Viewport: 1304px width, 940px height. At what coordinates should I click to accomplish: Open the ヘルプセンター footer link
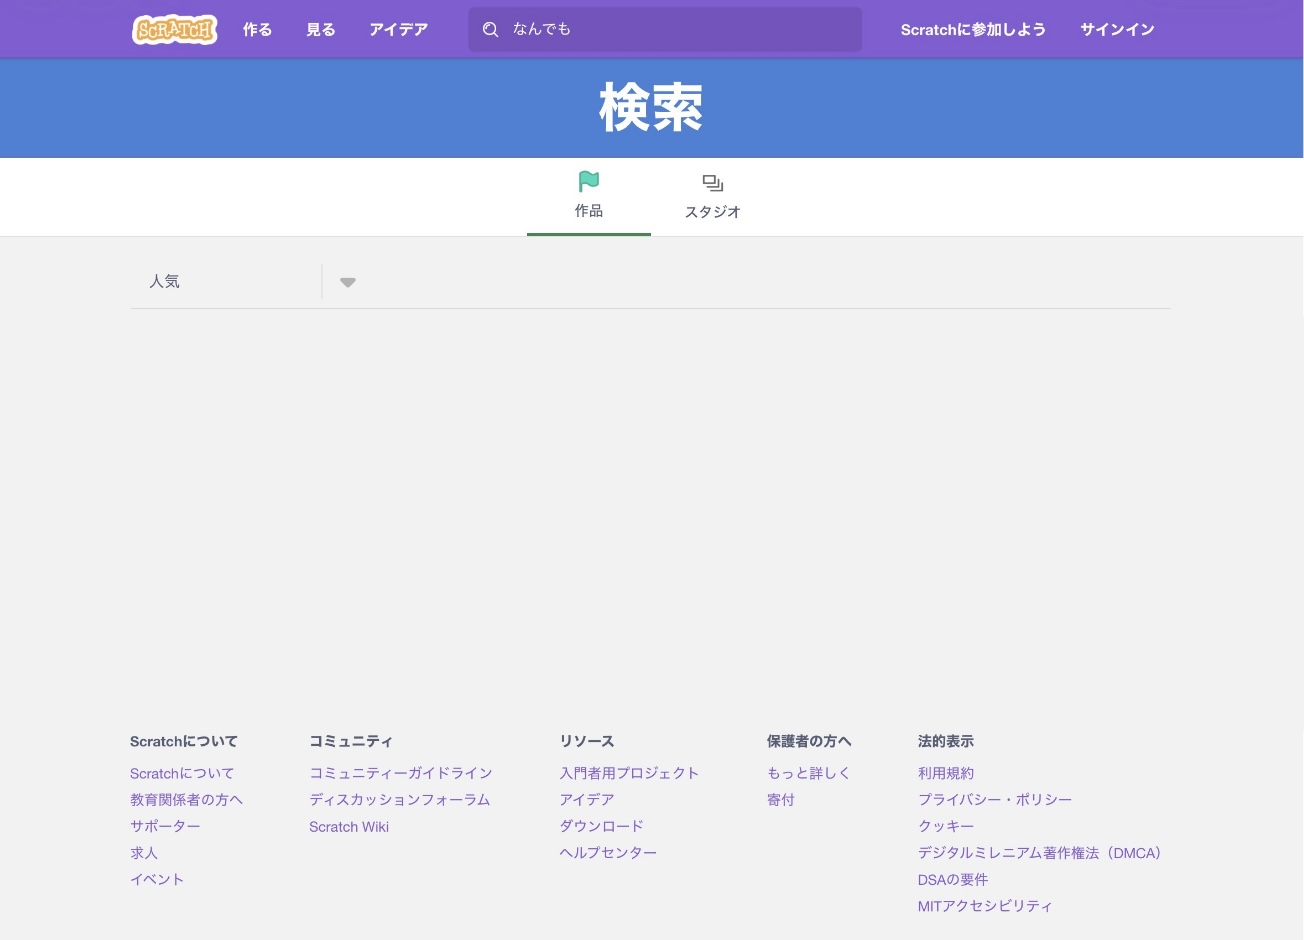coord(608,853)
